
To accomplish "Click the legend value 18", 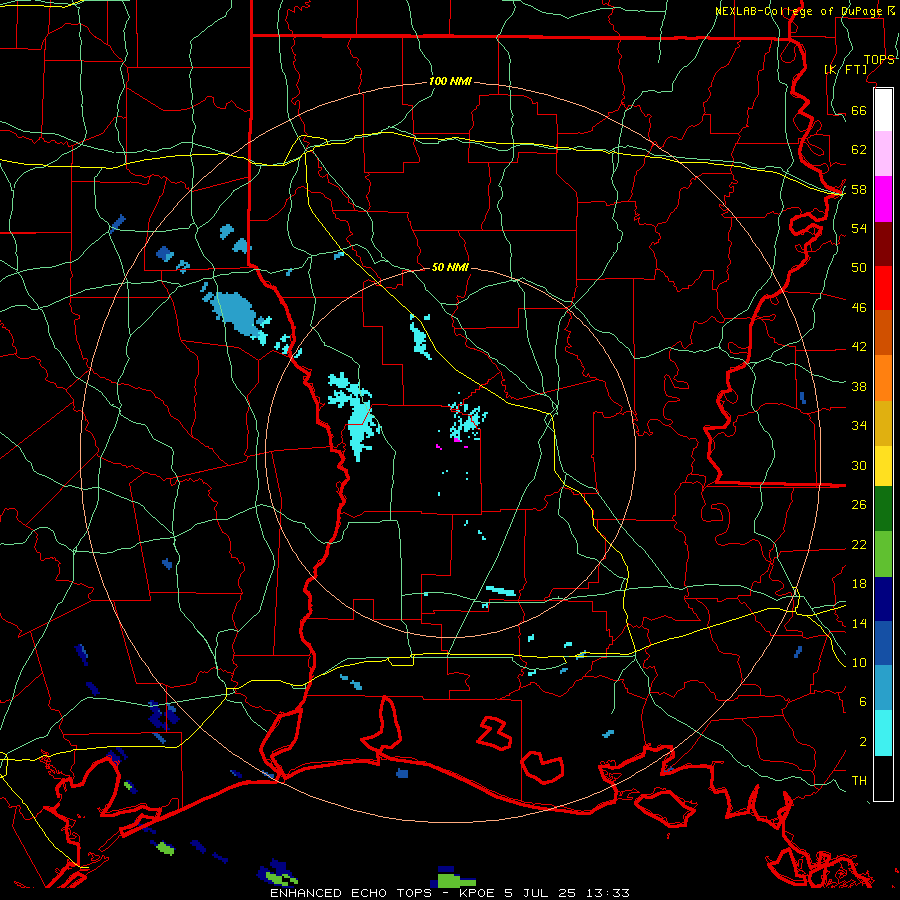I will pos(859,584).
